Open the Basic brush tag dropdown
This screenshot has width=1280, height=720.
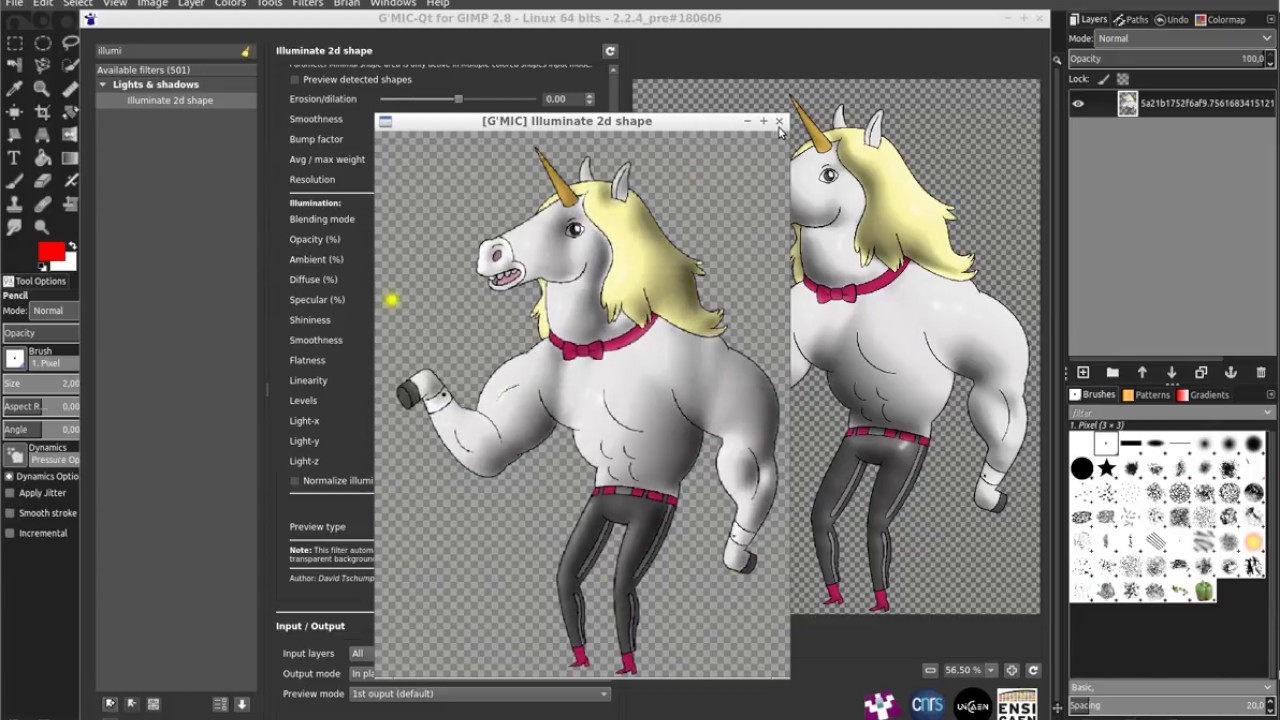pos(1172,688)
